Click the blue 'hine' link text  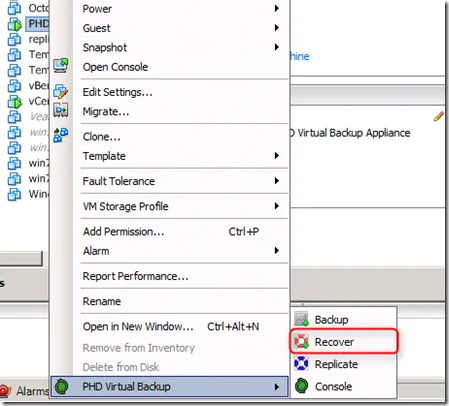(x=300, y=56)
